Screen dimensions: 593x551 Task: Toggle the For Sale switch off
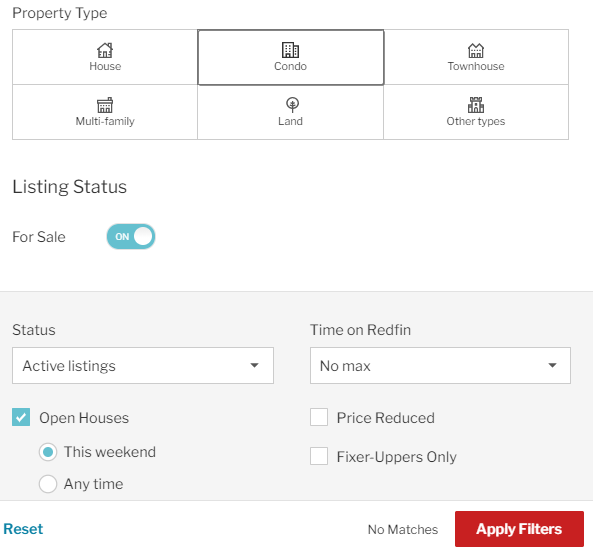click(131, 237)
